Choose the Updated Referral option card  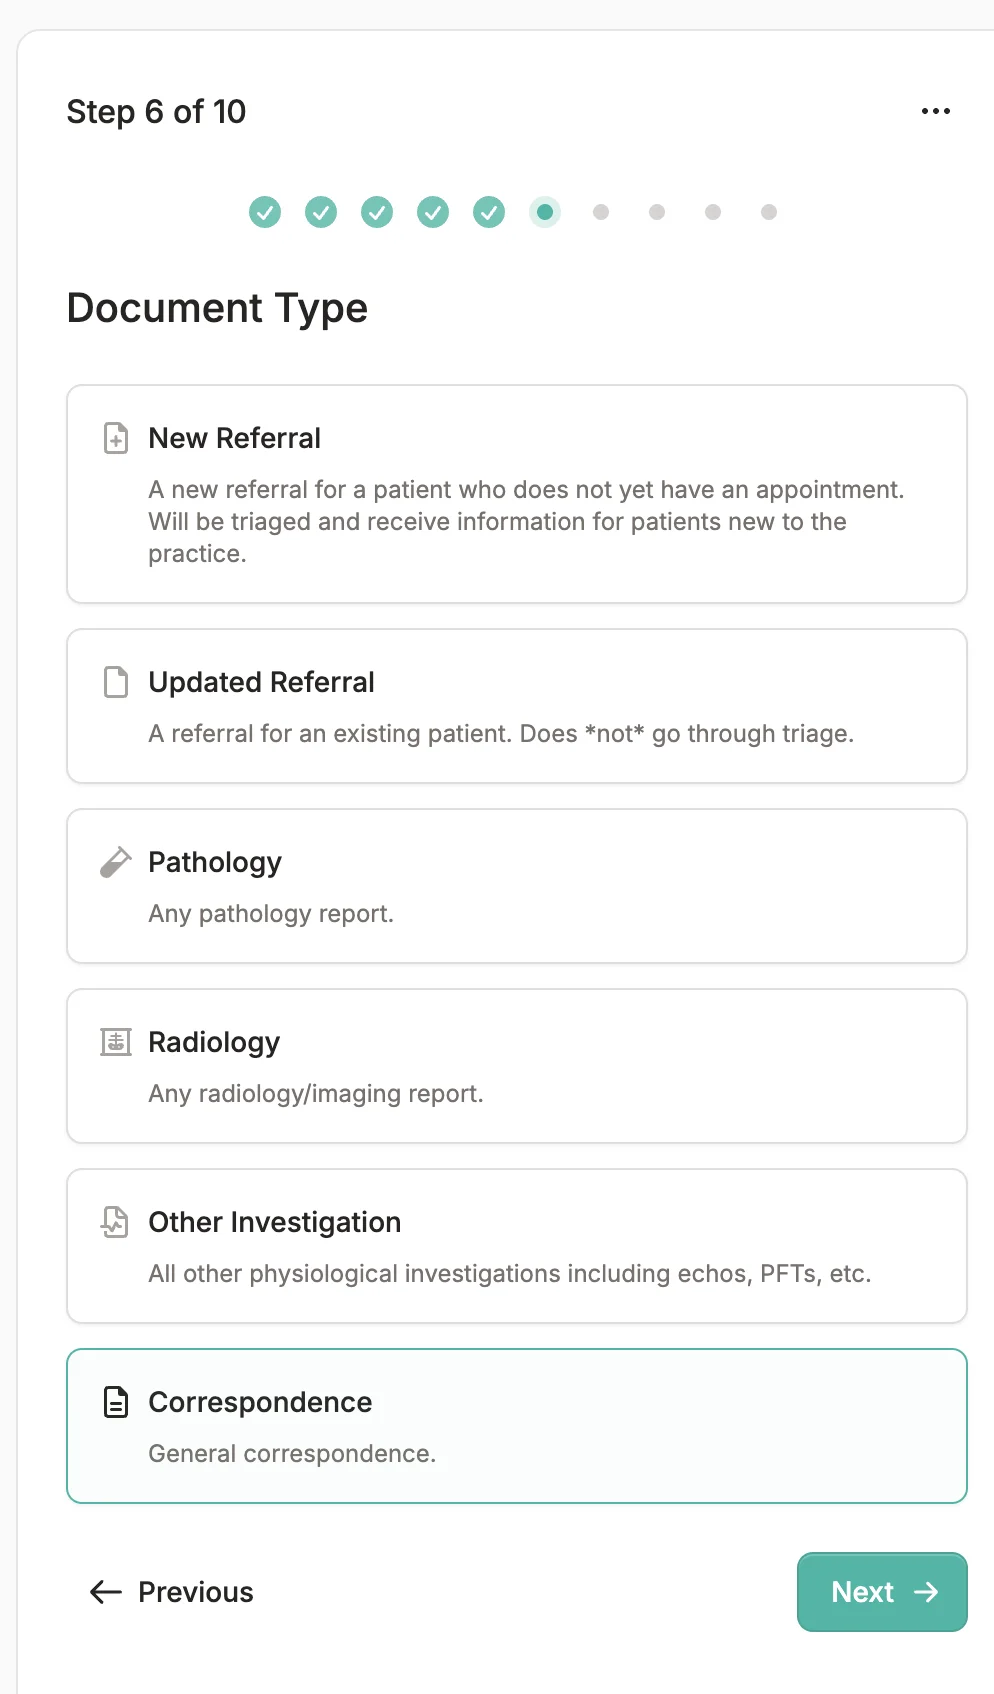tap(516, 706)
